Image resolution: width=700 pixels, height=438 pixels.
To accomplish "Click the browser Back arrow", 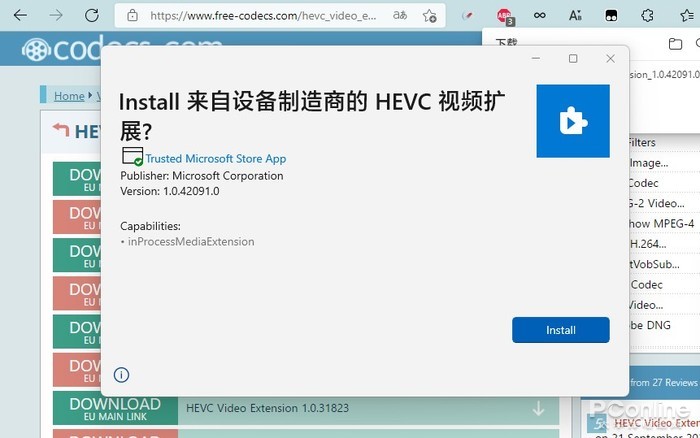I will point(21,16).
